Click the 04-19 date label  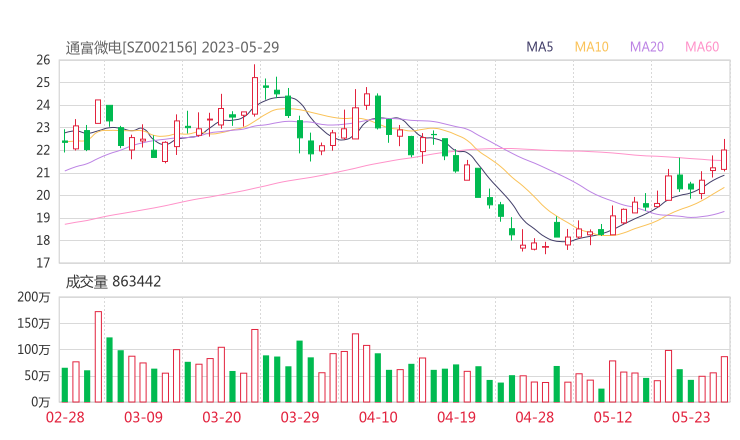[x=456, y=417]
